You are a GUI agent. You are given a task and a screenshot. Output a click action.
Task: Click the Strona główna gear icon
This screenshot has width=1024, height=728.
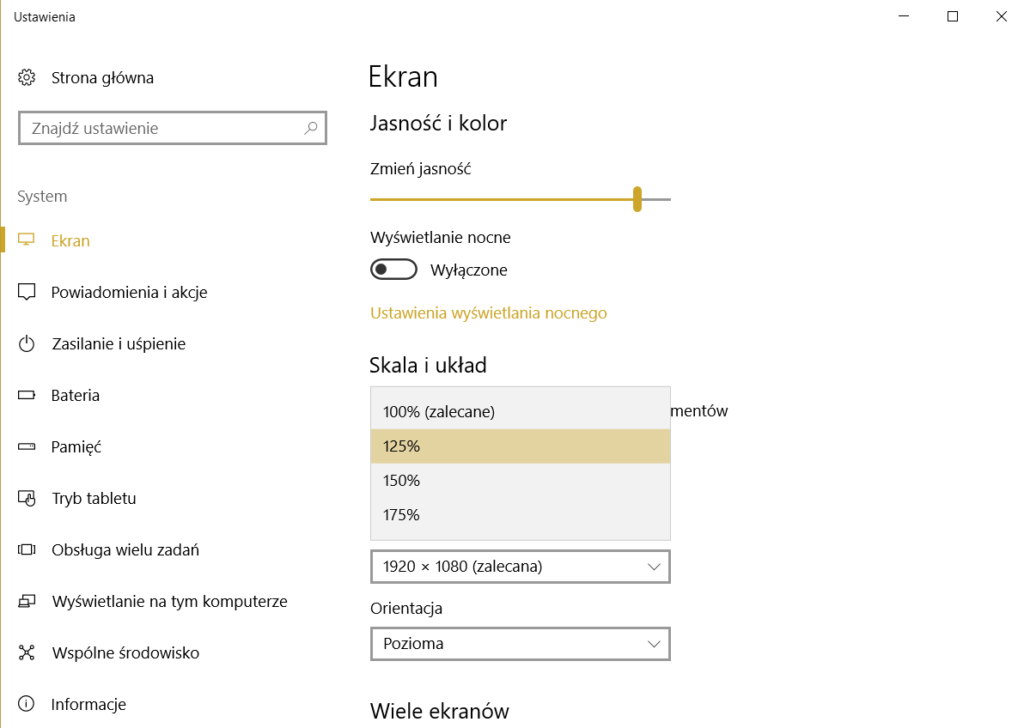click(26, 78)
